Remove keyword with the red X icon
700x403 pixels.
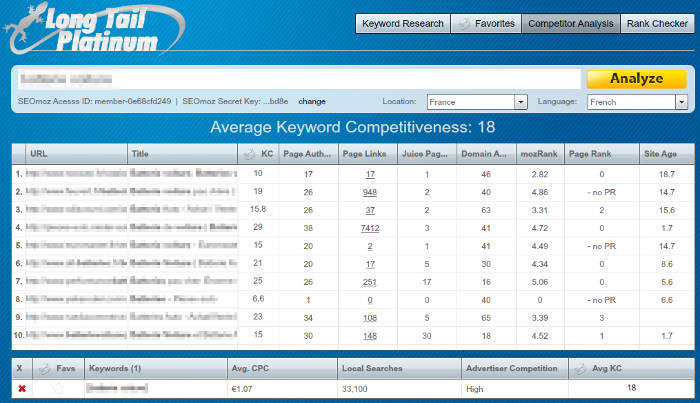point(22,389)
